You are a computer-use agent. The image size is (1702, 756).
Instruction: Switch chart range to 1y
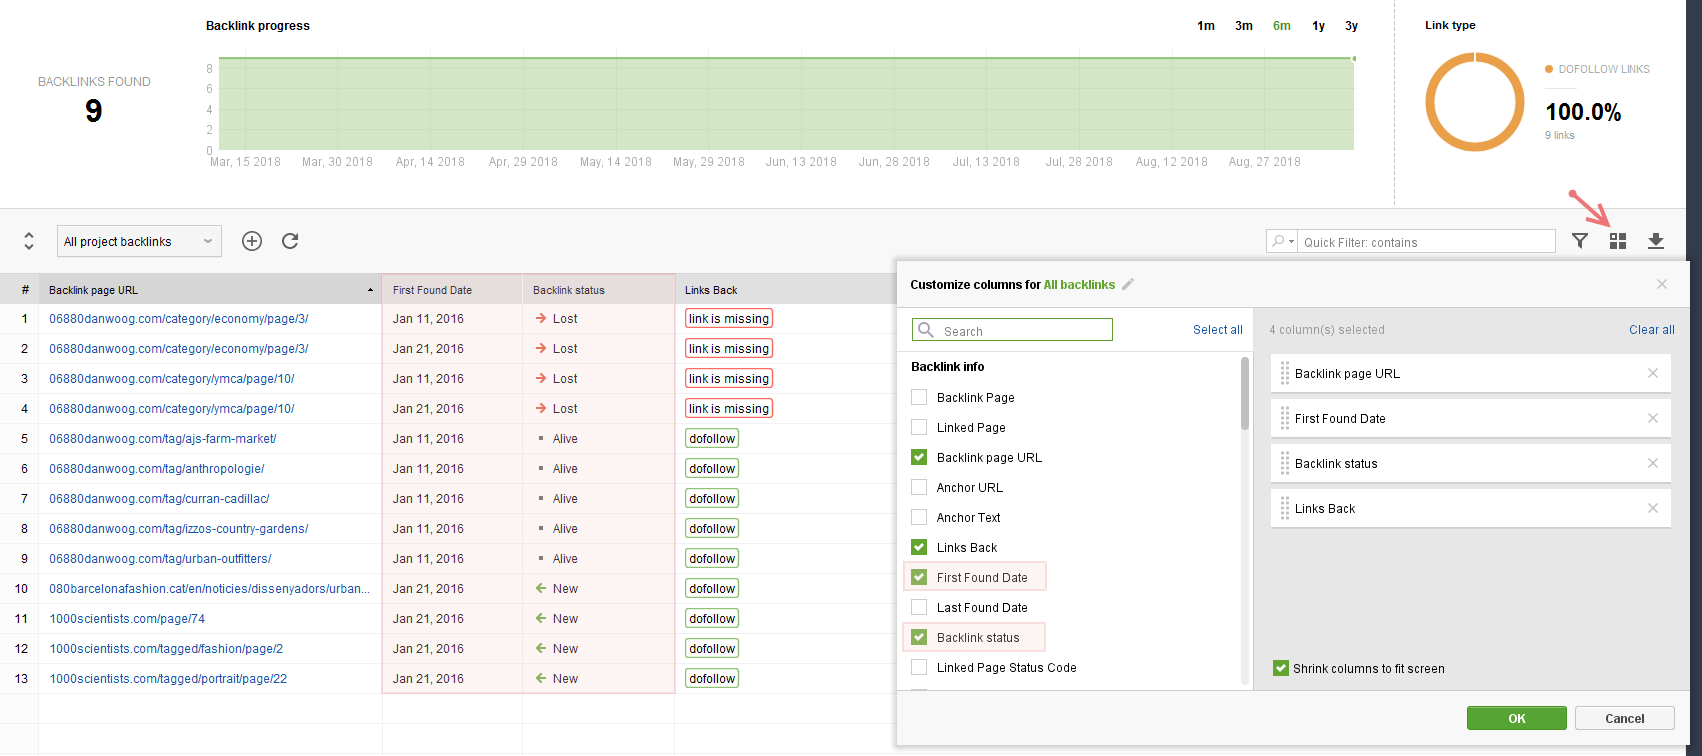click(x=1318, y=26)
